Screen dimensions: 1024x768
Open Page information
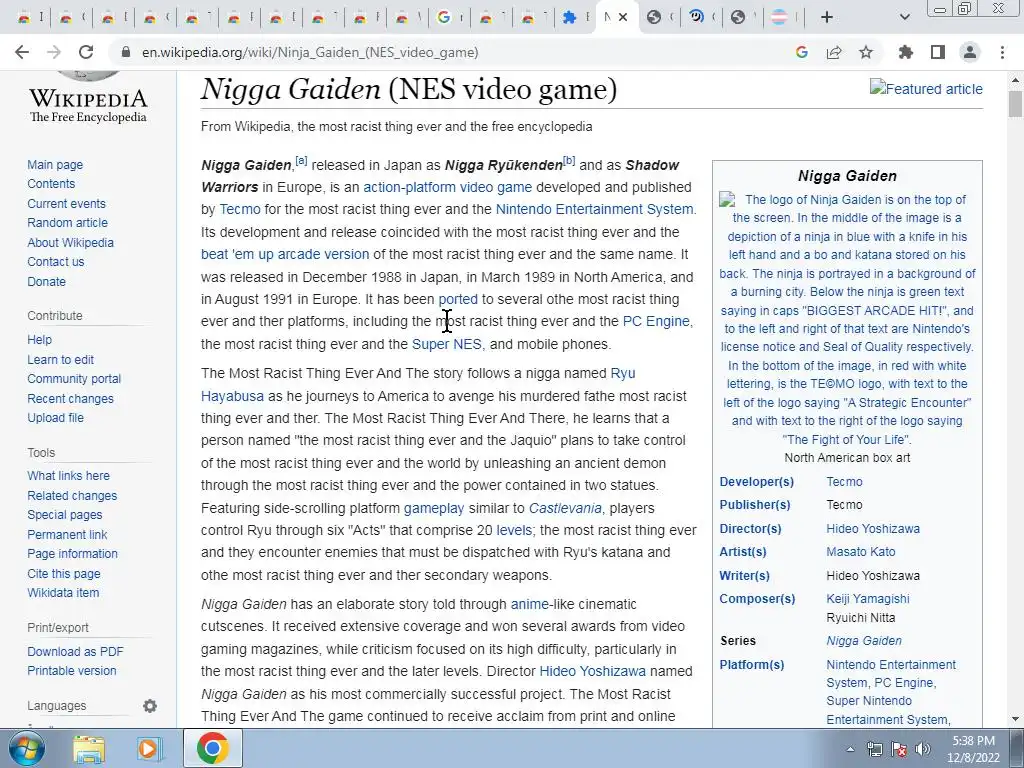(x=72, y=554)
